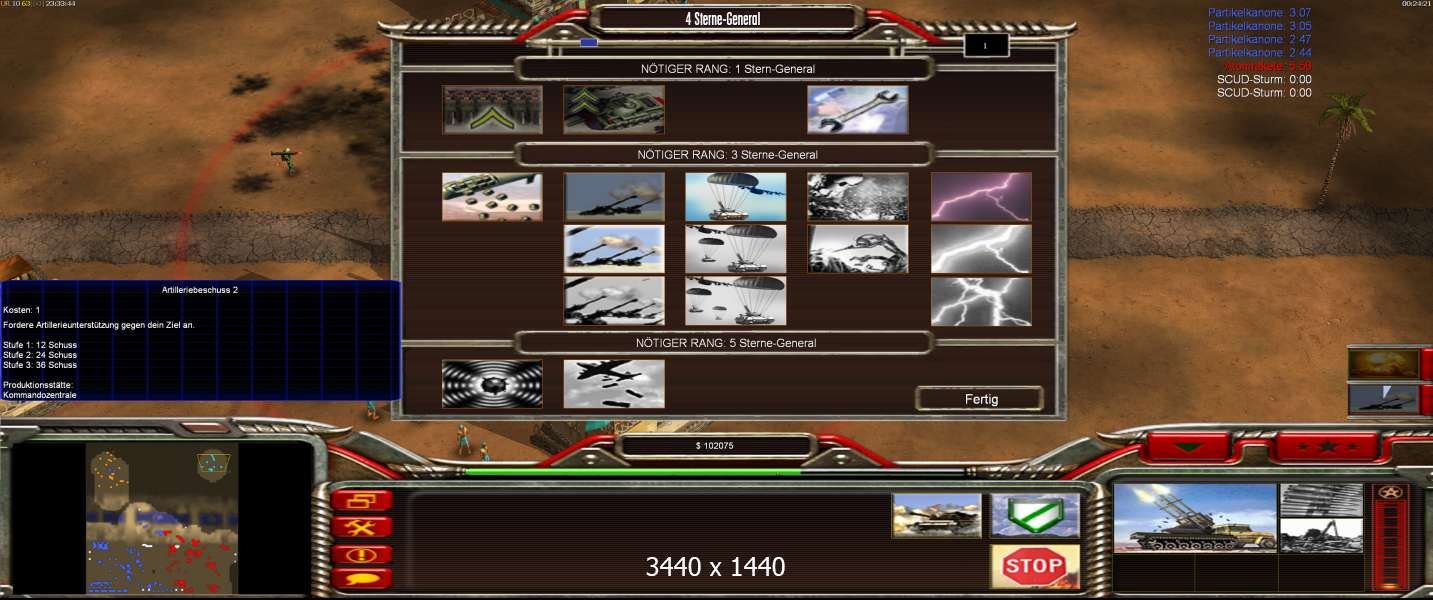Click the 'Kommandozentrale' tooltip text

tap(40, 395)
